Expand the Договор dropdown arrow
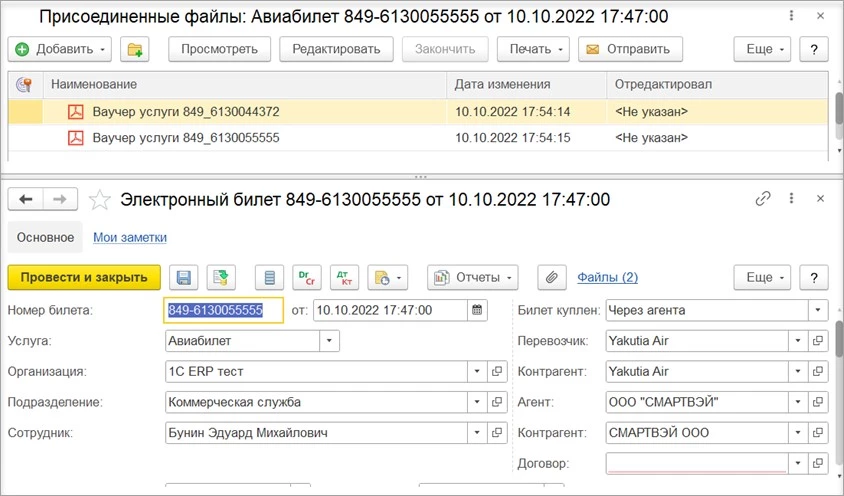The image size is (844, 496). tap(798, 463)
